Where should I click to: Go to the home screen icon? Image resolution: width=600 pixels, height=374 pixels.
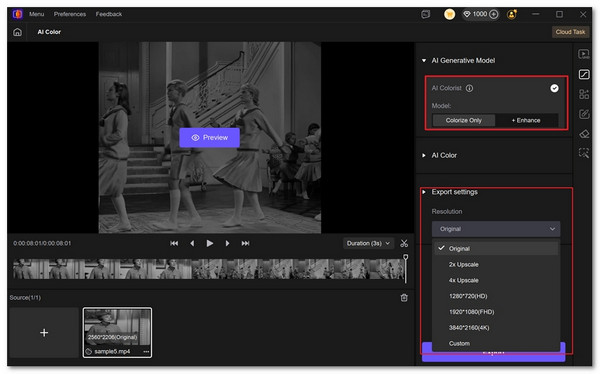[x=18, y=32]
